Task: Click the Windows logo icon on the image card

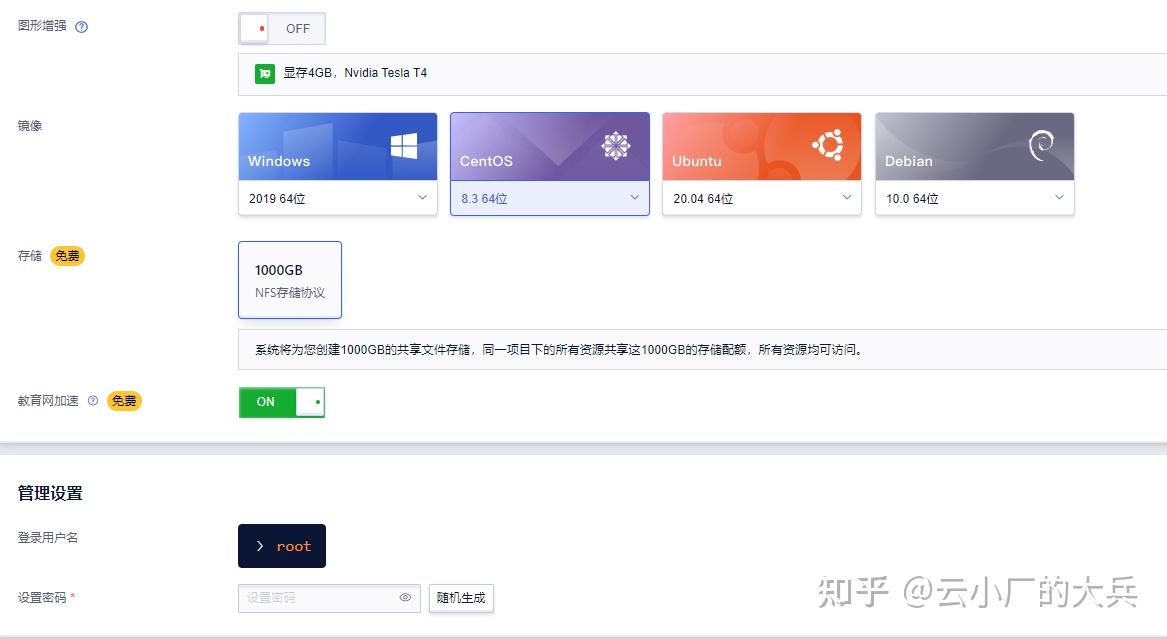Action: coord(405,145)
